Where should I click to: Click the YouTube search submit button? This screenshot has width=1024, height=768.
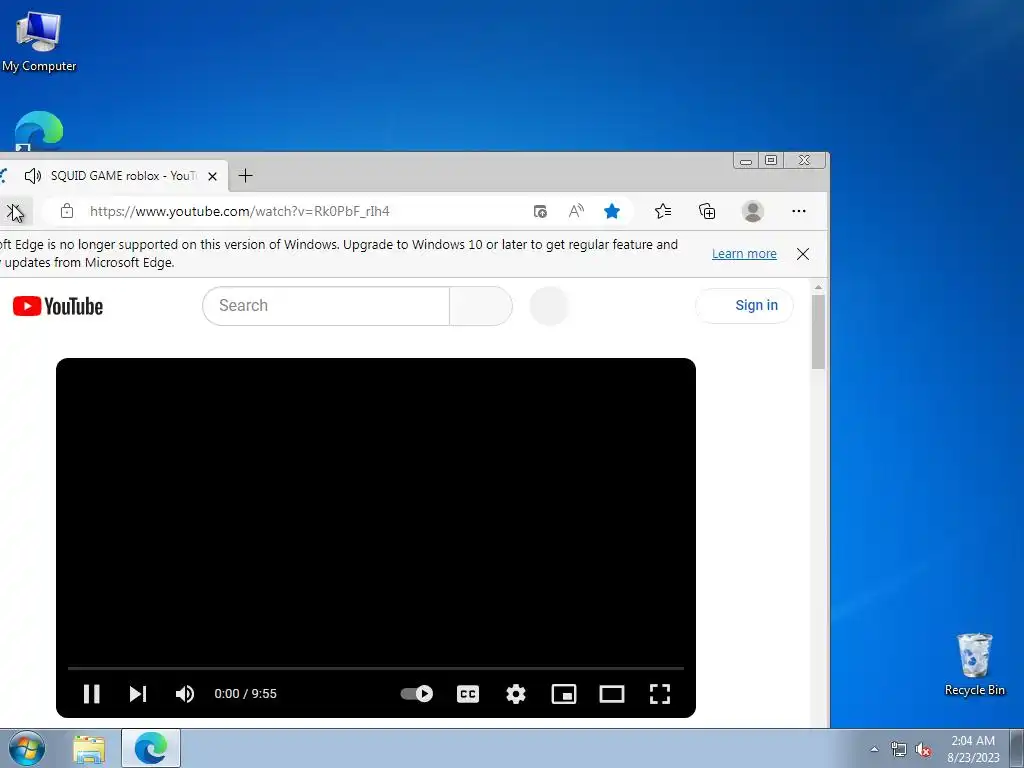[481, 306]
